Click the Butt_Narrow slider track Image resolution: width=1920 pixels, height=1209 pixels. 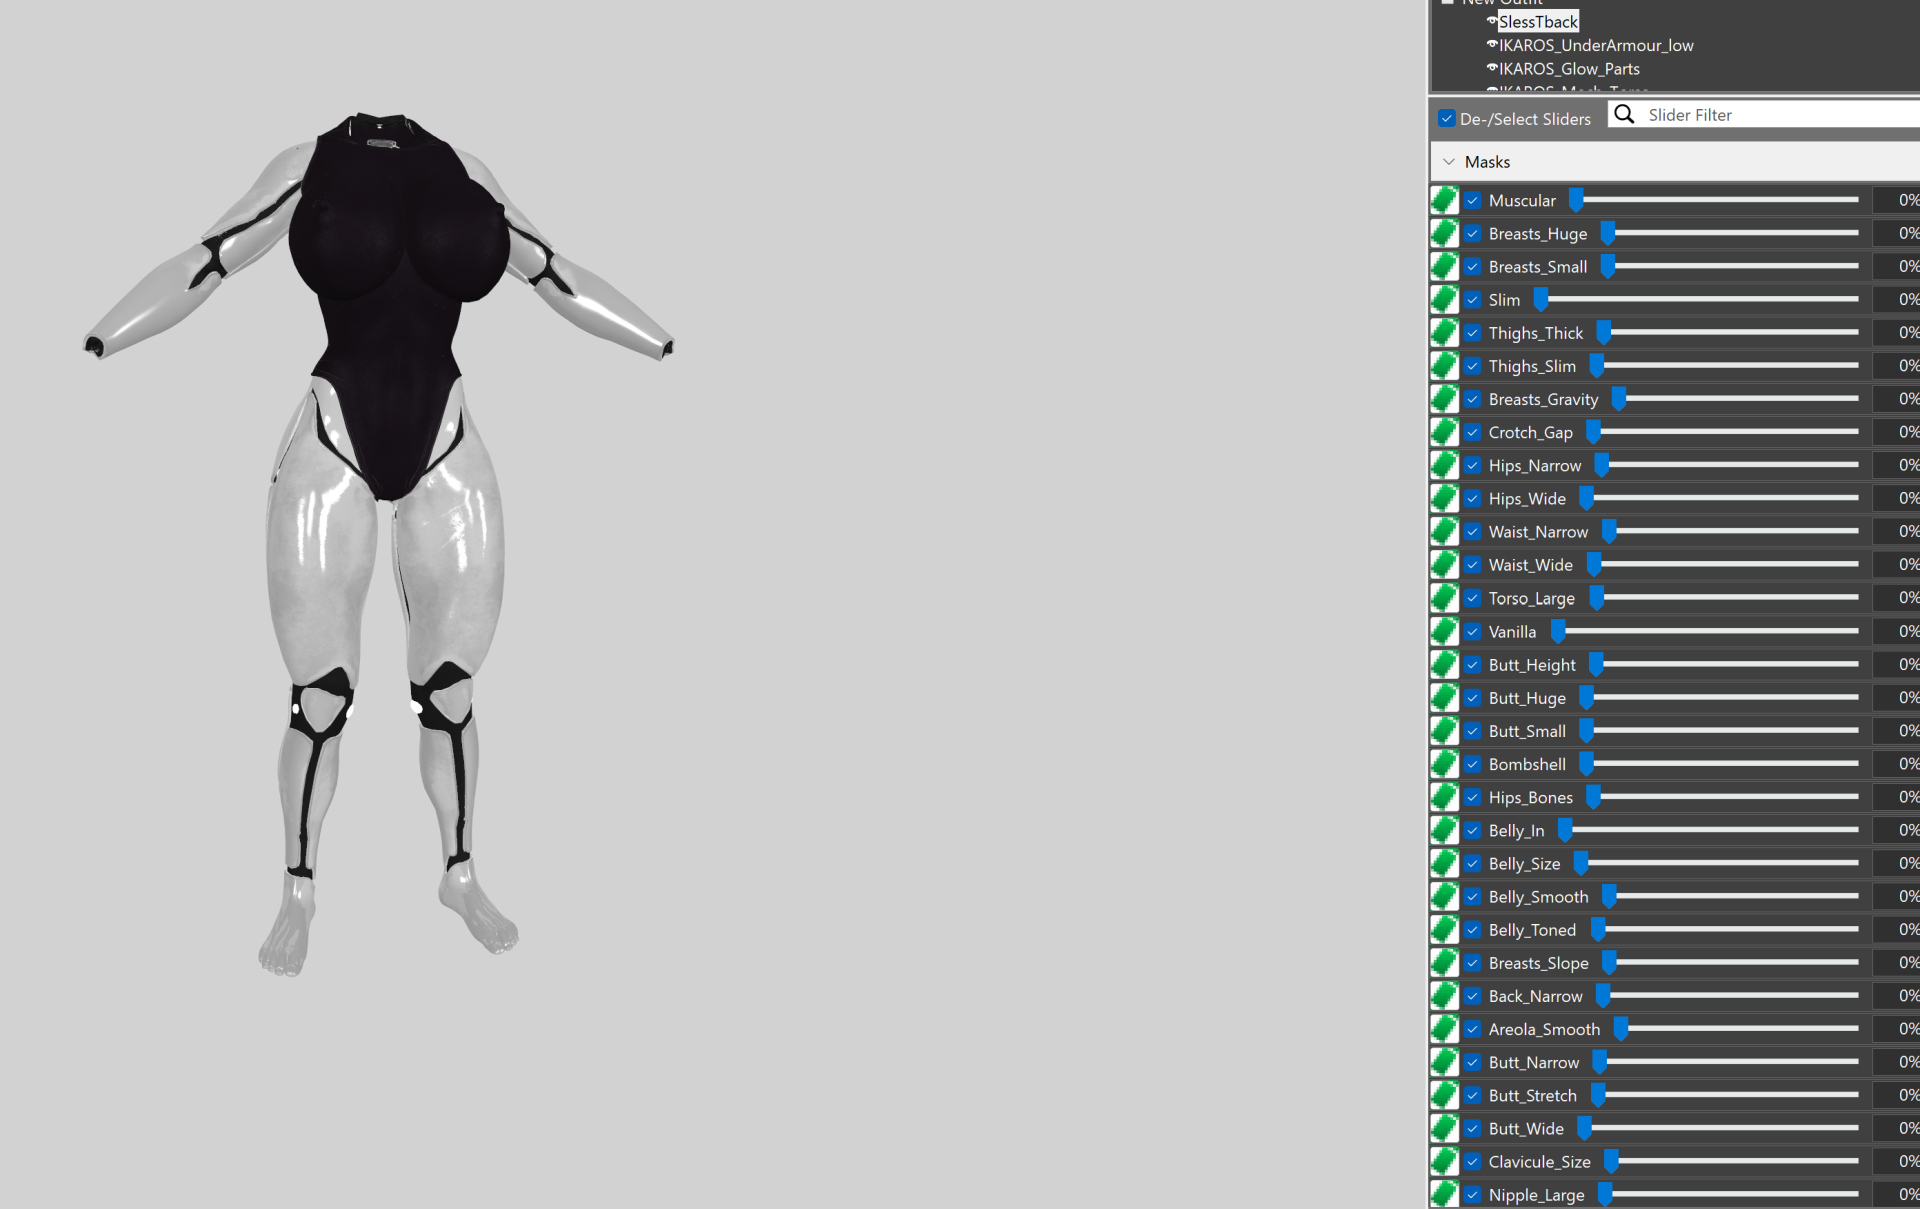1727,1062
